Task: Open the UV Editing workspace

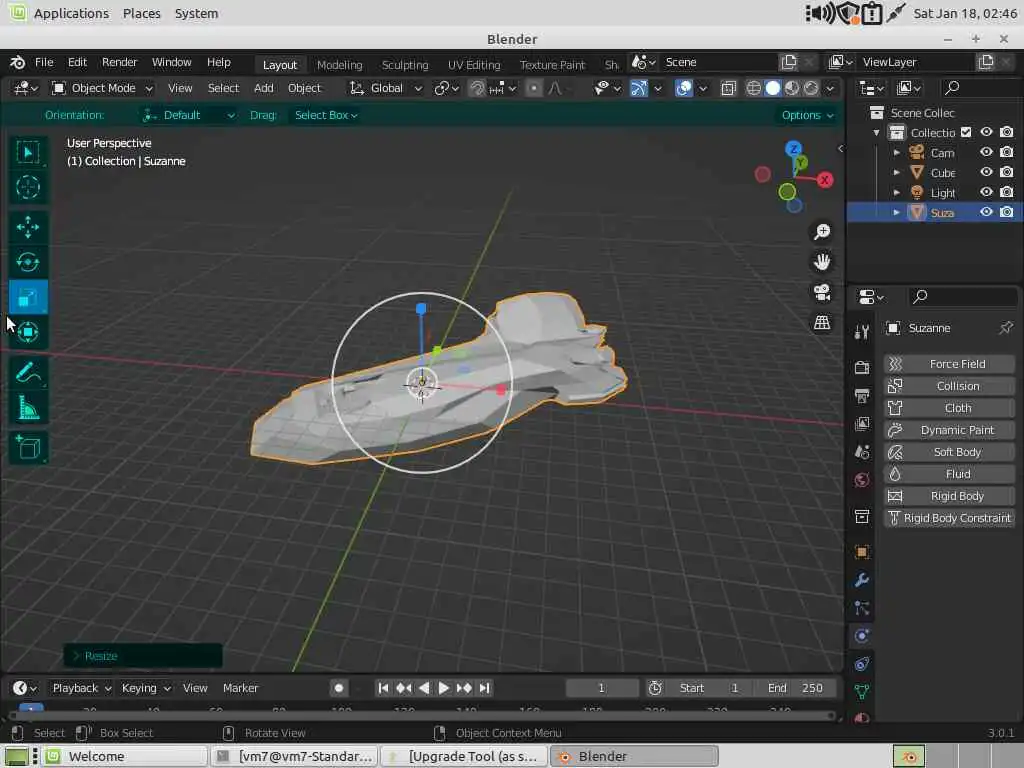Action: click(x=474, y=65)
